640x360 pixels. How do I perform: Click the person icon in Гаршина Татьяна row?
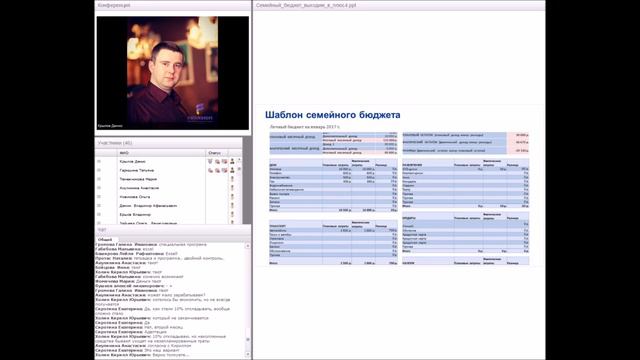point(232,171)
